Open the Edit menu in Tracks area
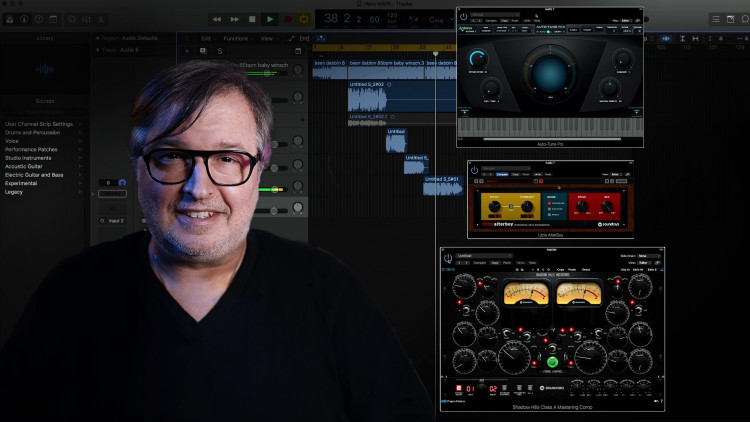The image size is (750, 422). pyautogui.click(x=207, y=38)
